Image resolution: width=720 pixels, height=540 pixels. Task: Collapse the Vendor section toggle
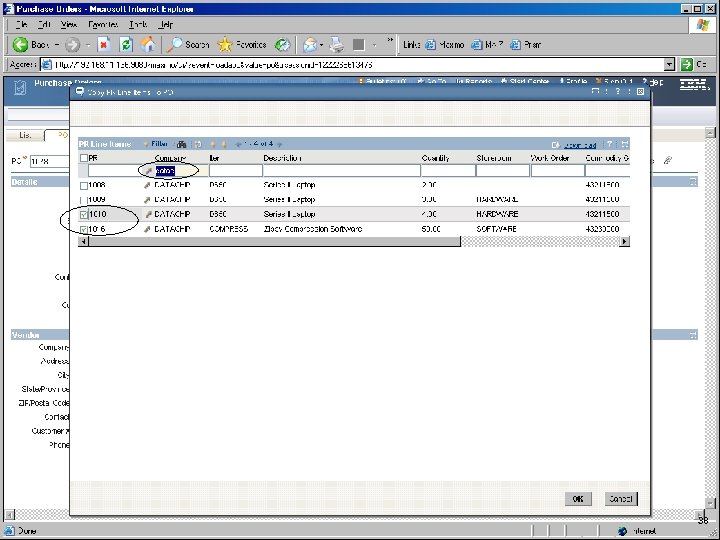click(x=693, y=335)
